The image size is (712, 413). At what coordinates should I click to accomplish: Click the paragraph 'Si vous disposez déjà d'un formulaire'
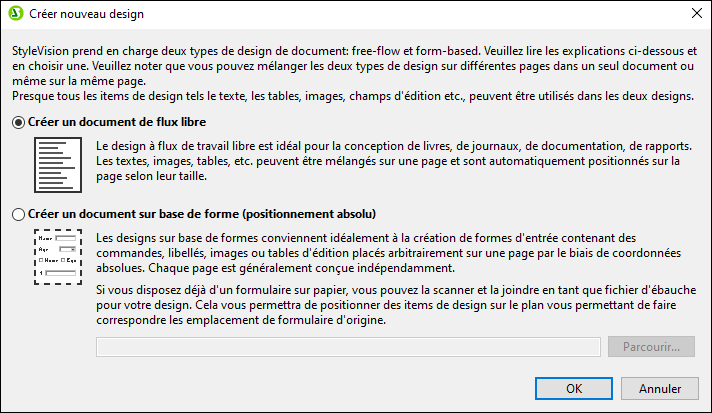396,305
